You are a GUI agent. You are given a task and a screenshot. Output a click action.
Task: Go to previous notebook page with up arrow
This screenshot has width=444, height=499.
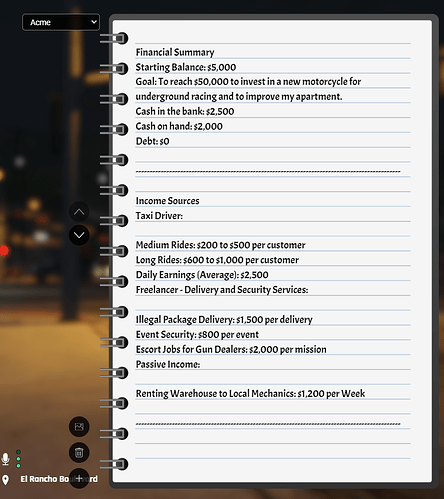coord(79,212)
